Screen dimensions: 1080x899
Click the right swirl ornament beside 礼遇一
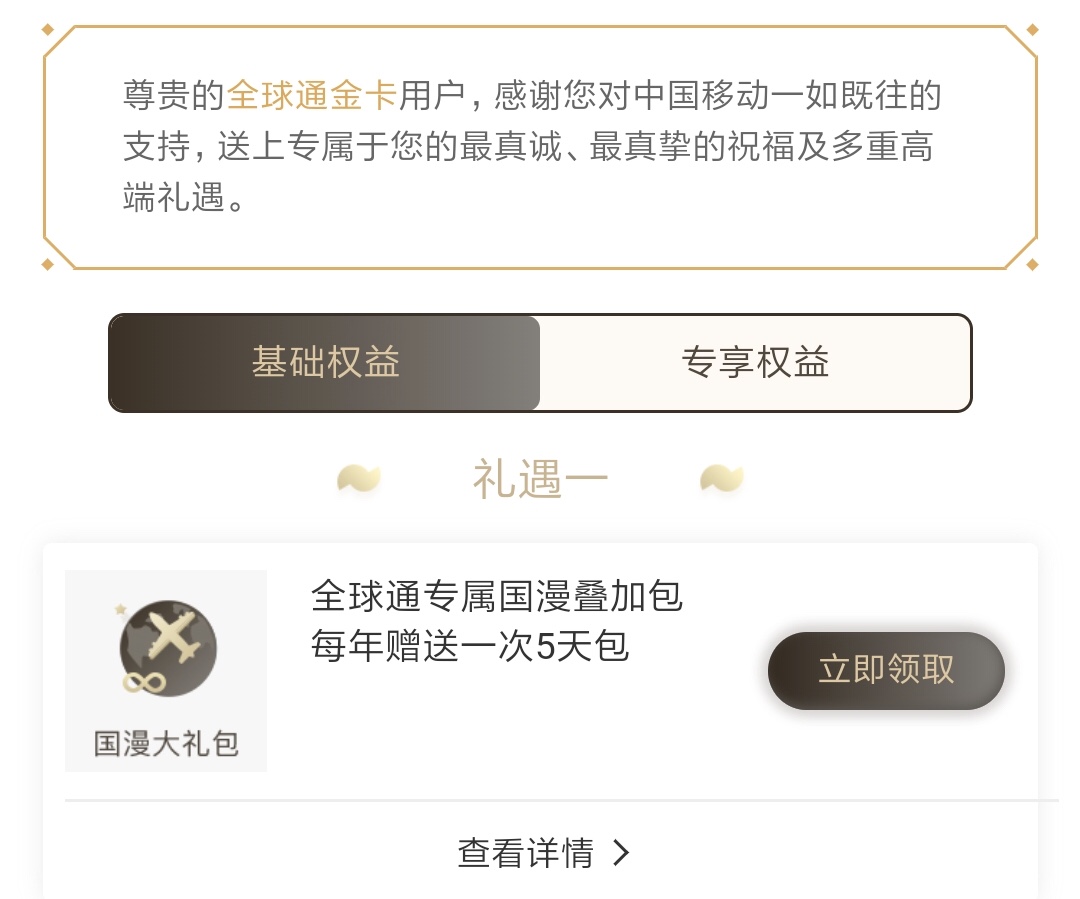coord(722,479)
